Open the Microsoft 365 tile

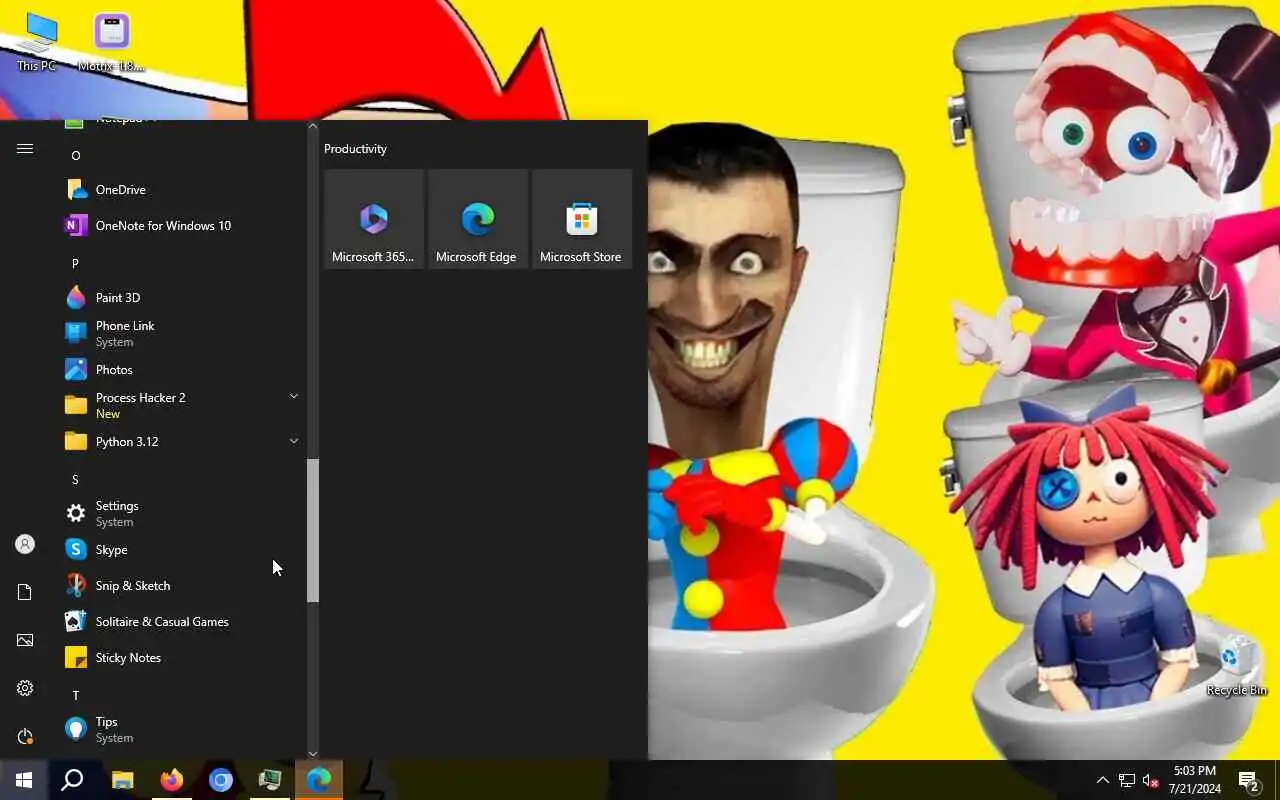click(x=374, y=219)
